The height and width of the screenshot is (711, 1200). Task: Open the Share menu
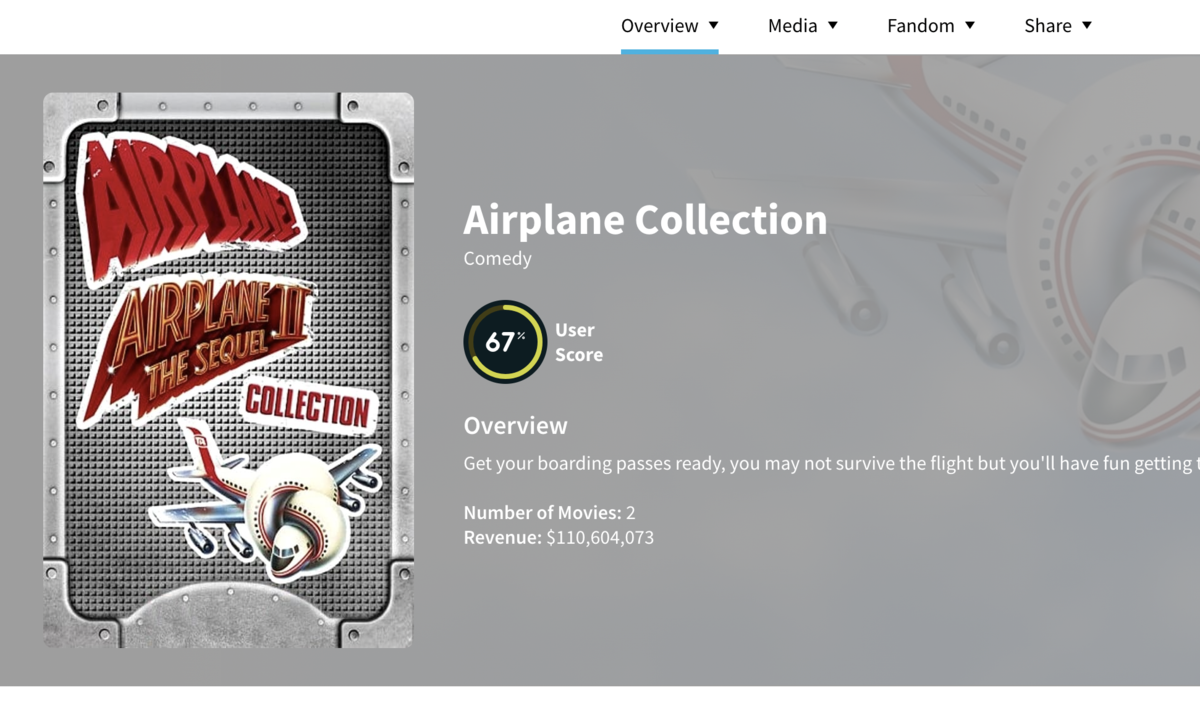click(1058, 26)
